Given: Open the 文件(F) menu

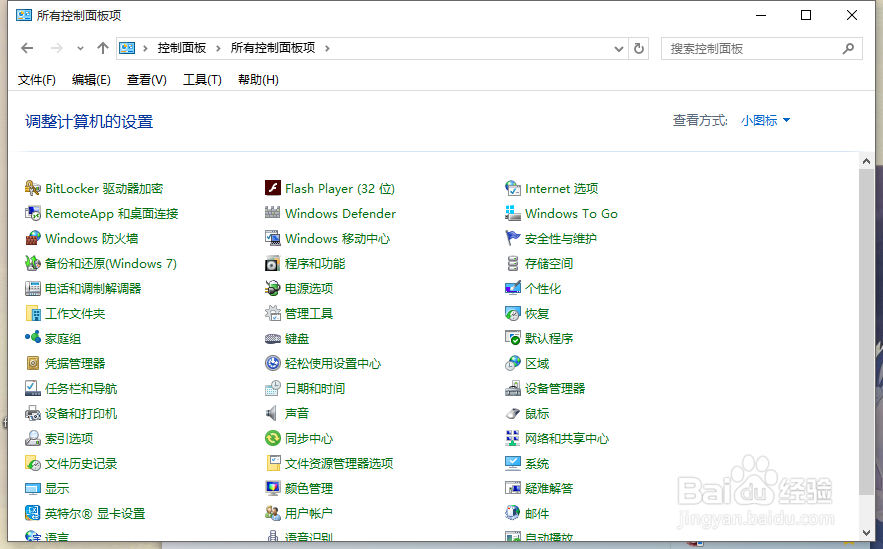Looking at the screenshot, I should [37, 79].
